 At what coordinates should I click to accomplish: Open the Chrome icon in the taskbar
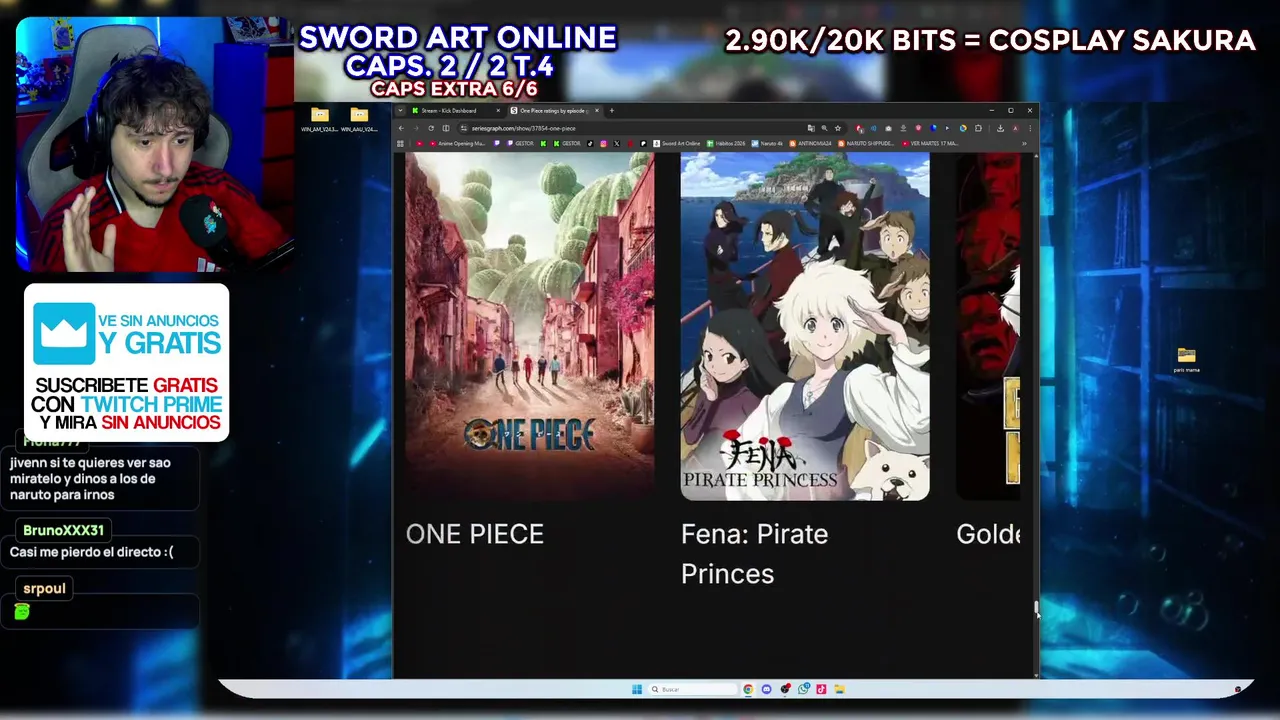pos(748,689)
